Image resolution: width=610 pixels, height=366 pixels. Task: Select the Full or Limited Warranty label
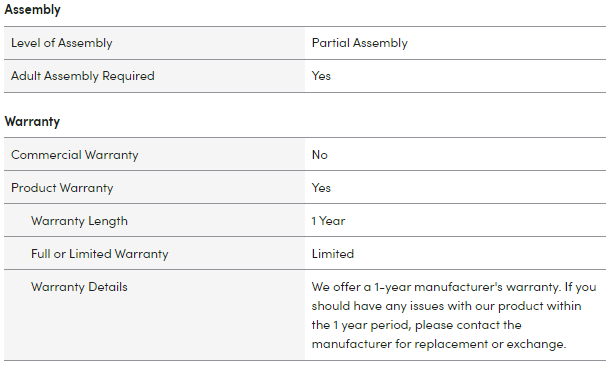point(100,254)
